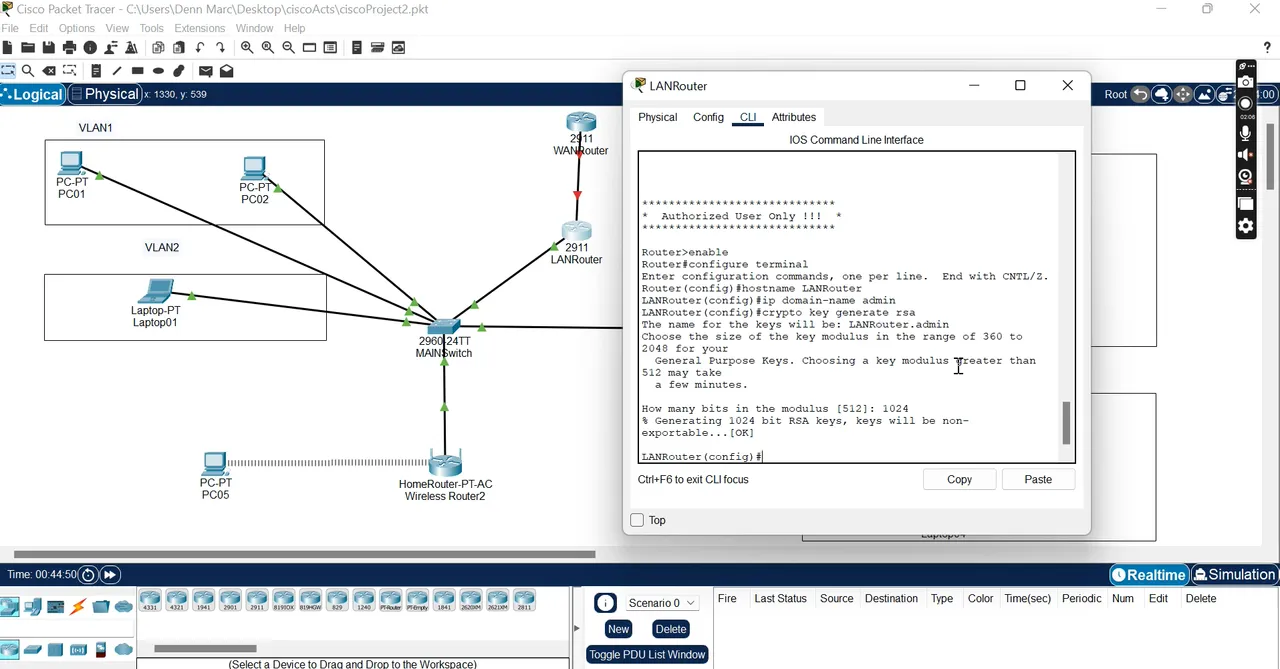The height and width of the screenshot is (669, 1280).
Task: Reset simulation time with power cycle icon
Action: pyautogui.click(x=89, y=575)
